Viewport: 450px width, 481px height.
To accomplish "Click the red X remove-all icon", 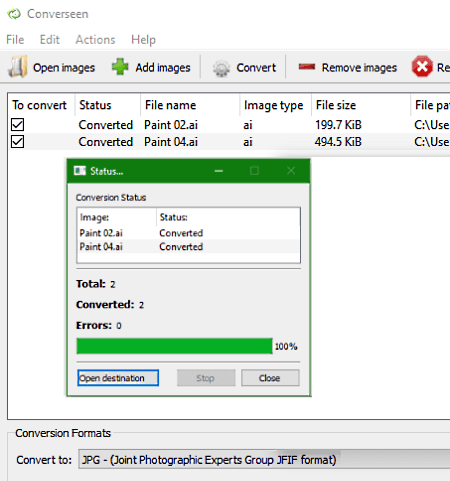I will pos(422,66).
